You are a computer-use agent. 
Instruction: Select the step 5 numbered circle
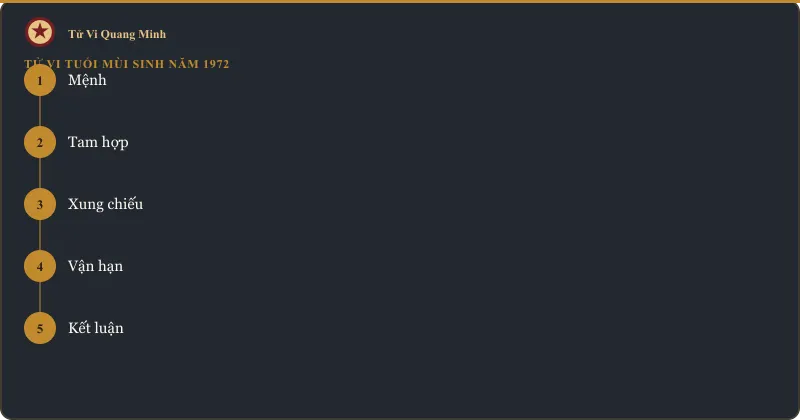[x=40, y=328]
